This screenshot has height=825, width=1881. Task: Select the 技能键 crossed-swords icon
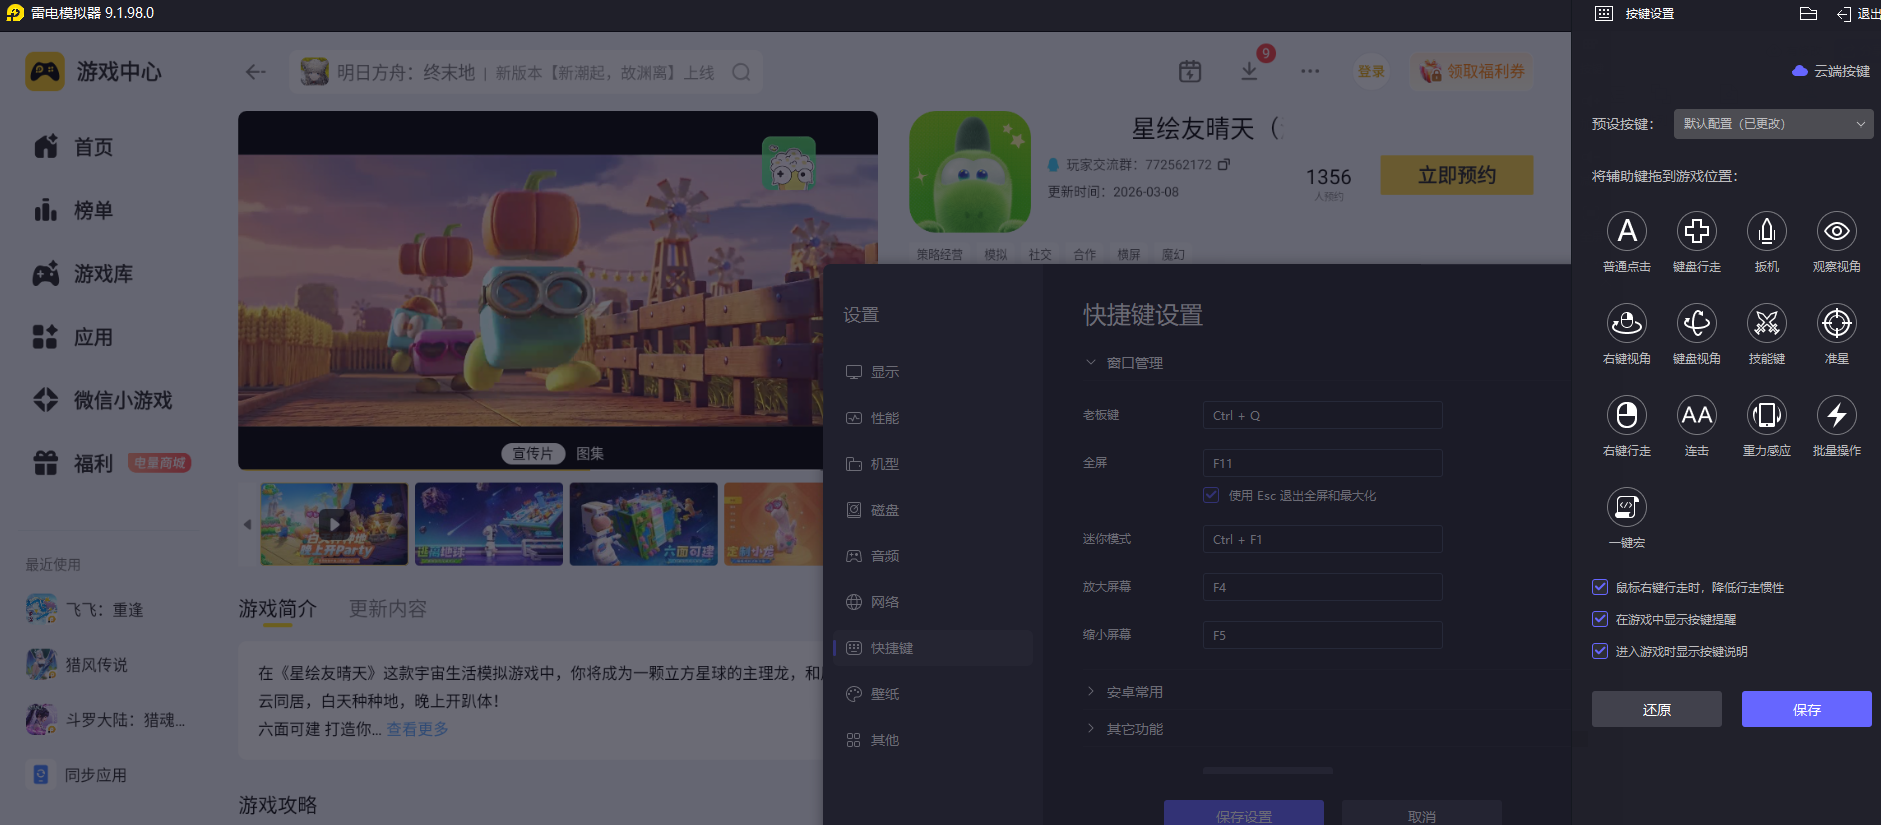(1767, 323)
